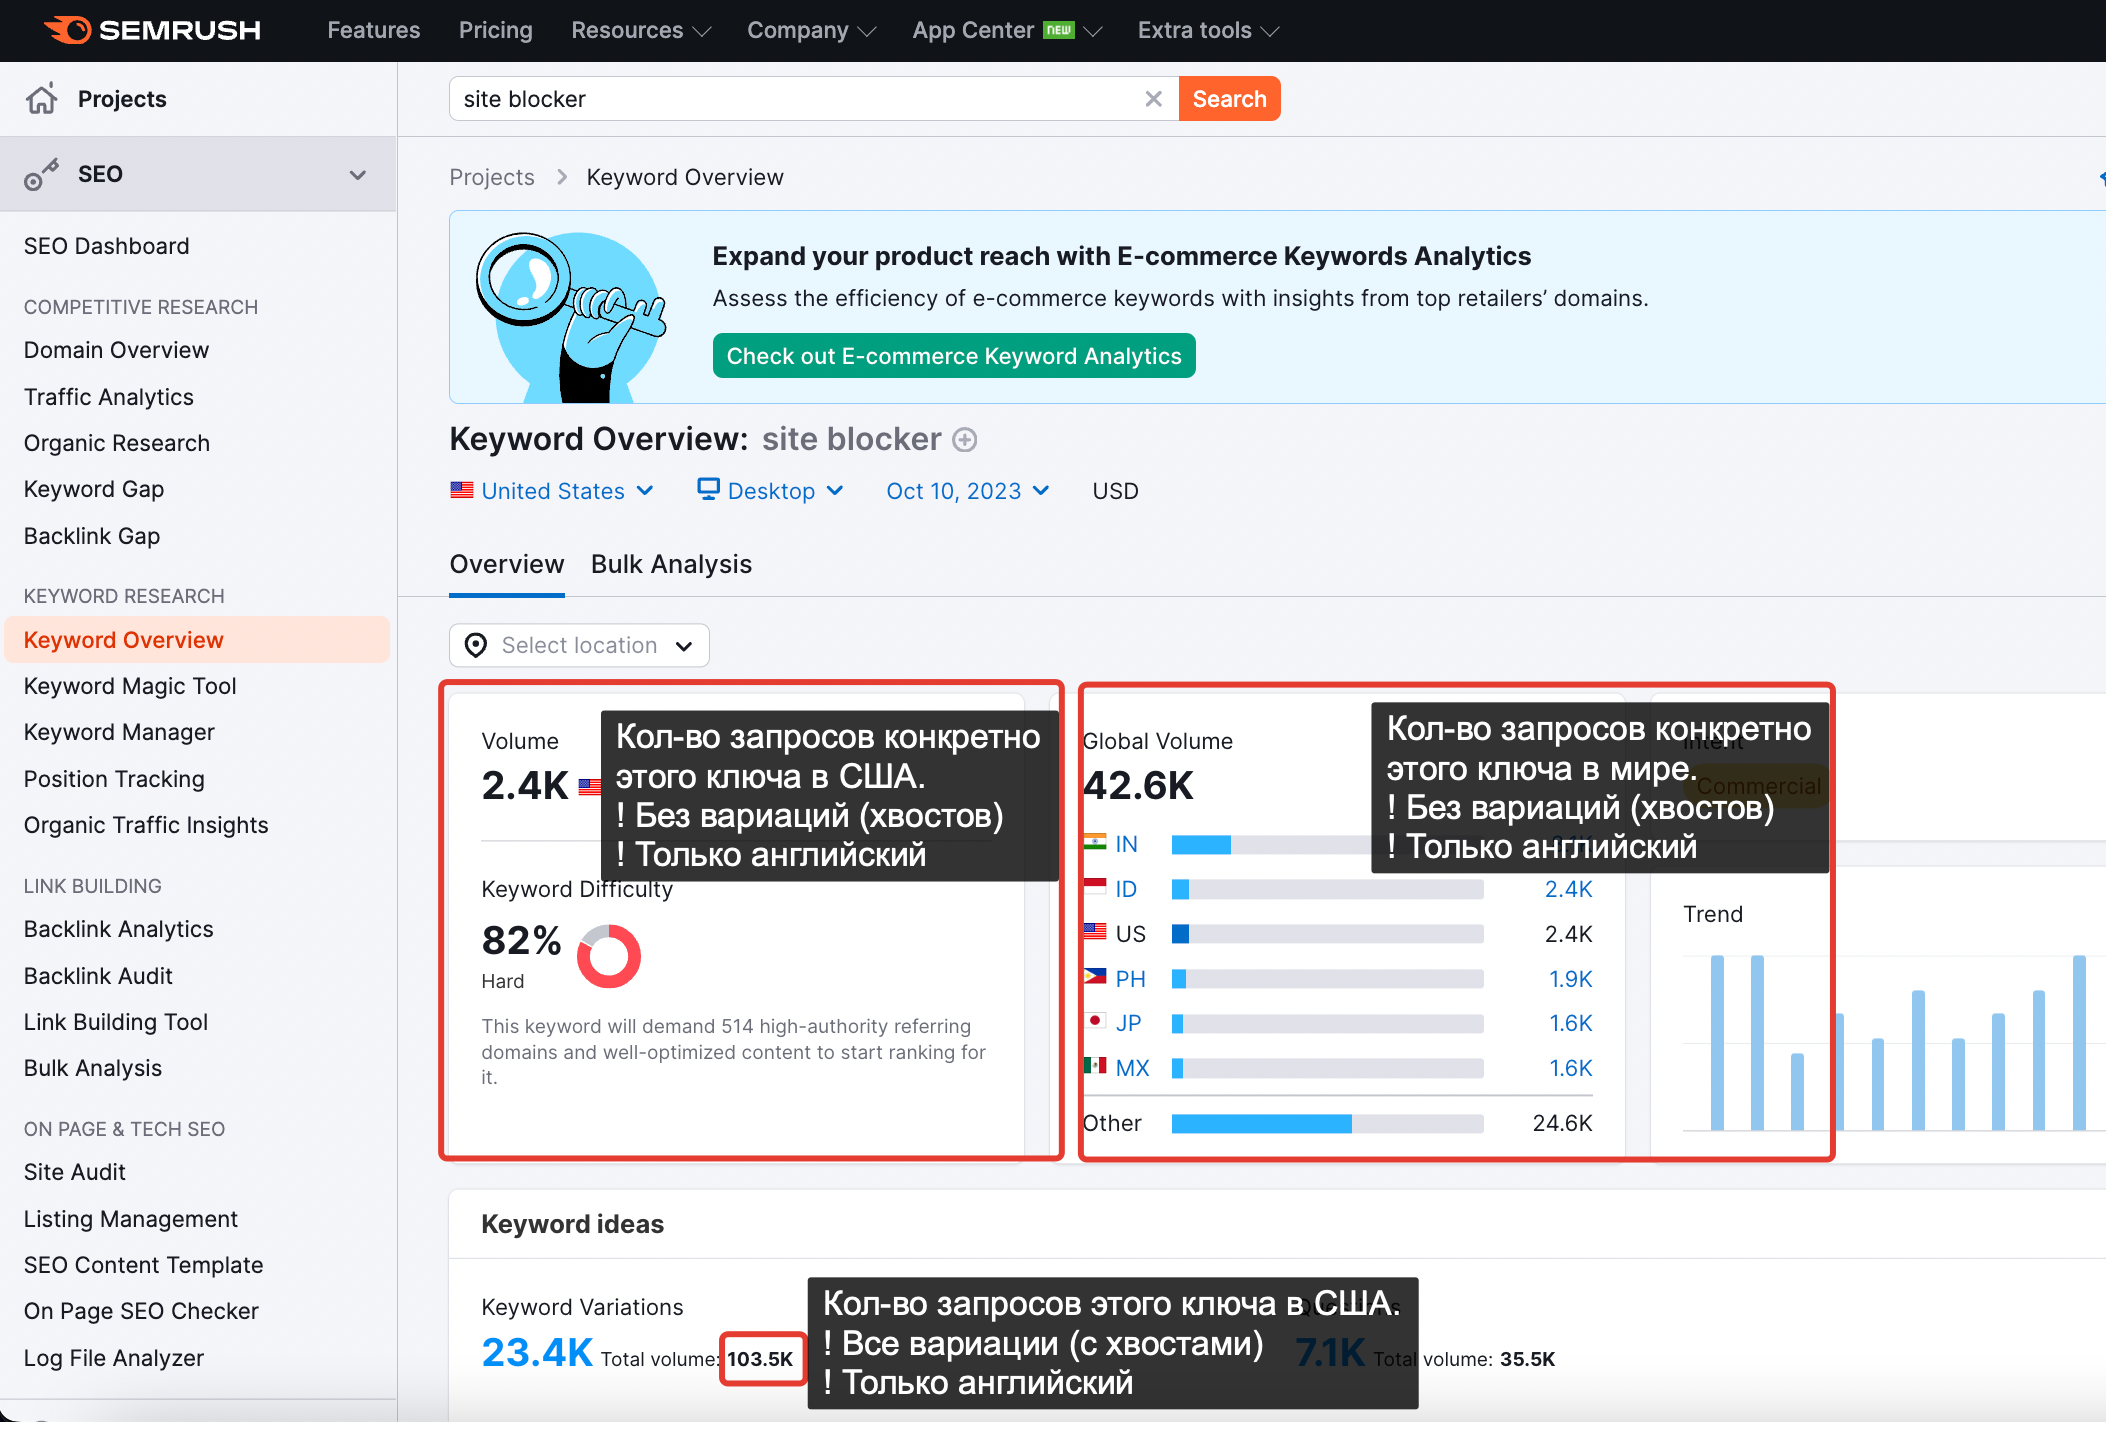Image resolution: width=2106 pixels, height=1454 pixels.
Task: Collapse the SEO sidebar section
Action: pos(358,175)
